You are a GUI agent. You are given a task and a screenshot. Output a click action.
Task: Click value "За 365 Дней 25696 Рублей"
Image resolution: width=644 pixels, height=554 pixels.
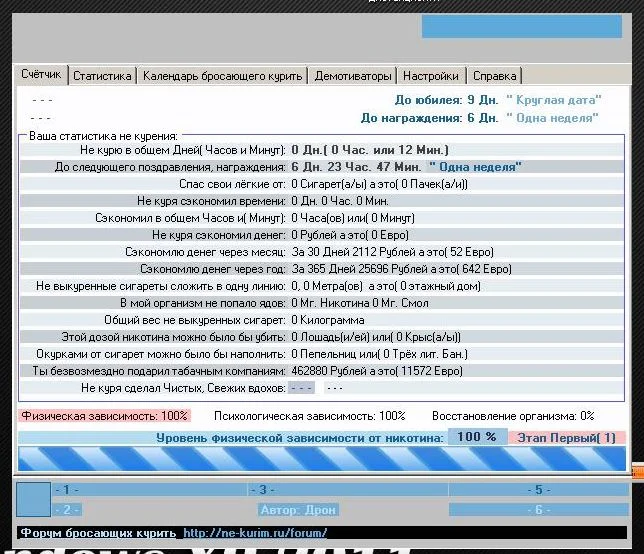pos(360,269)
